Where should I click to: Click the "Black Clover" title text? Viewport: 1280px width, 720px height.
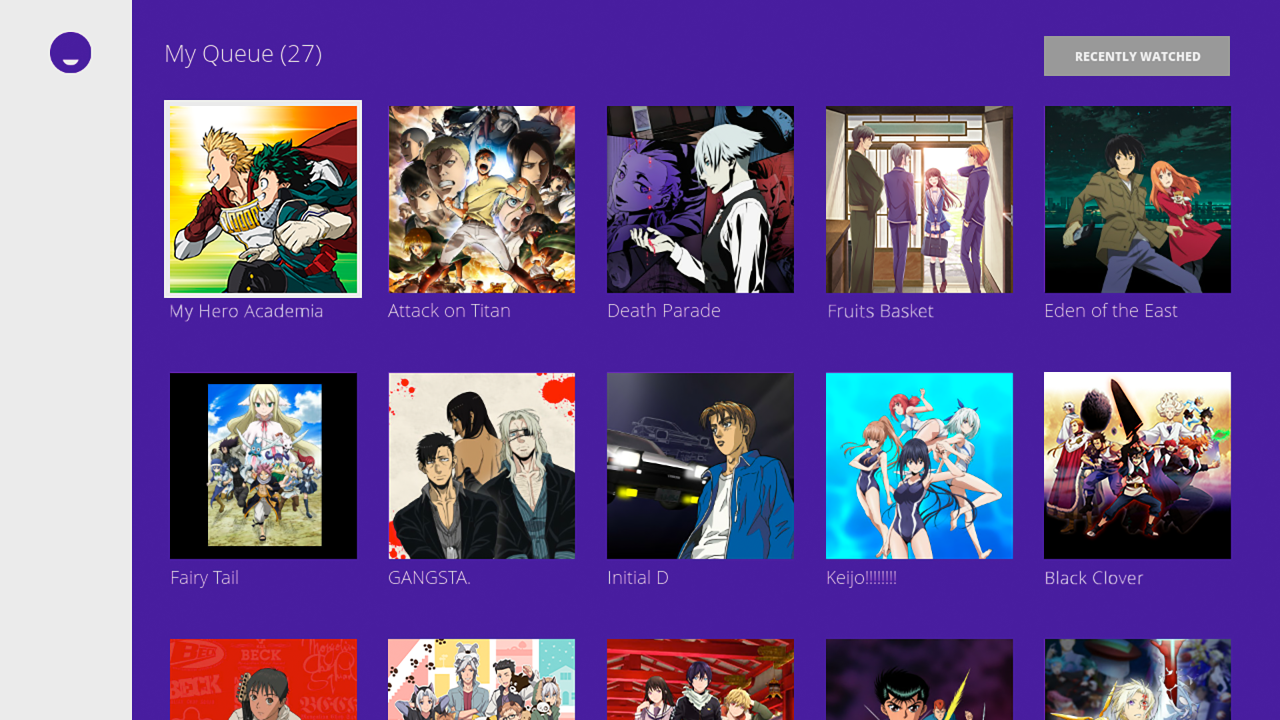click(x=1094, y=578)
